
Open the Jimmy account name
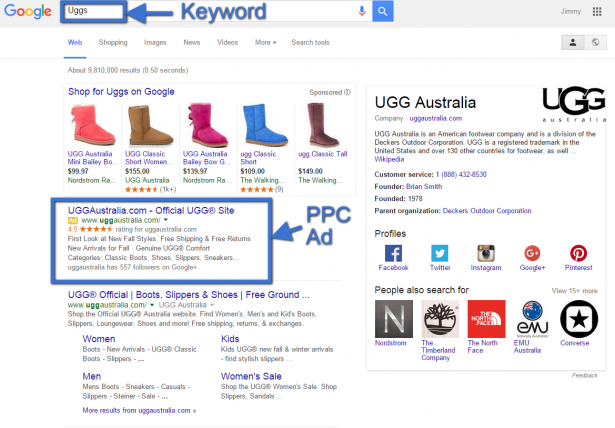(x=571, y=11)
